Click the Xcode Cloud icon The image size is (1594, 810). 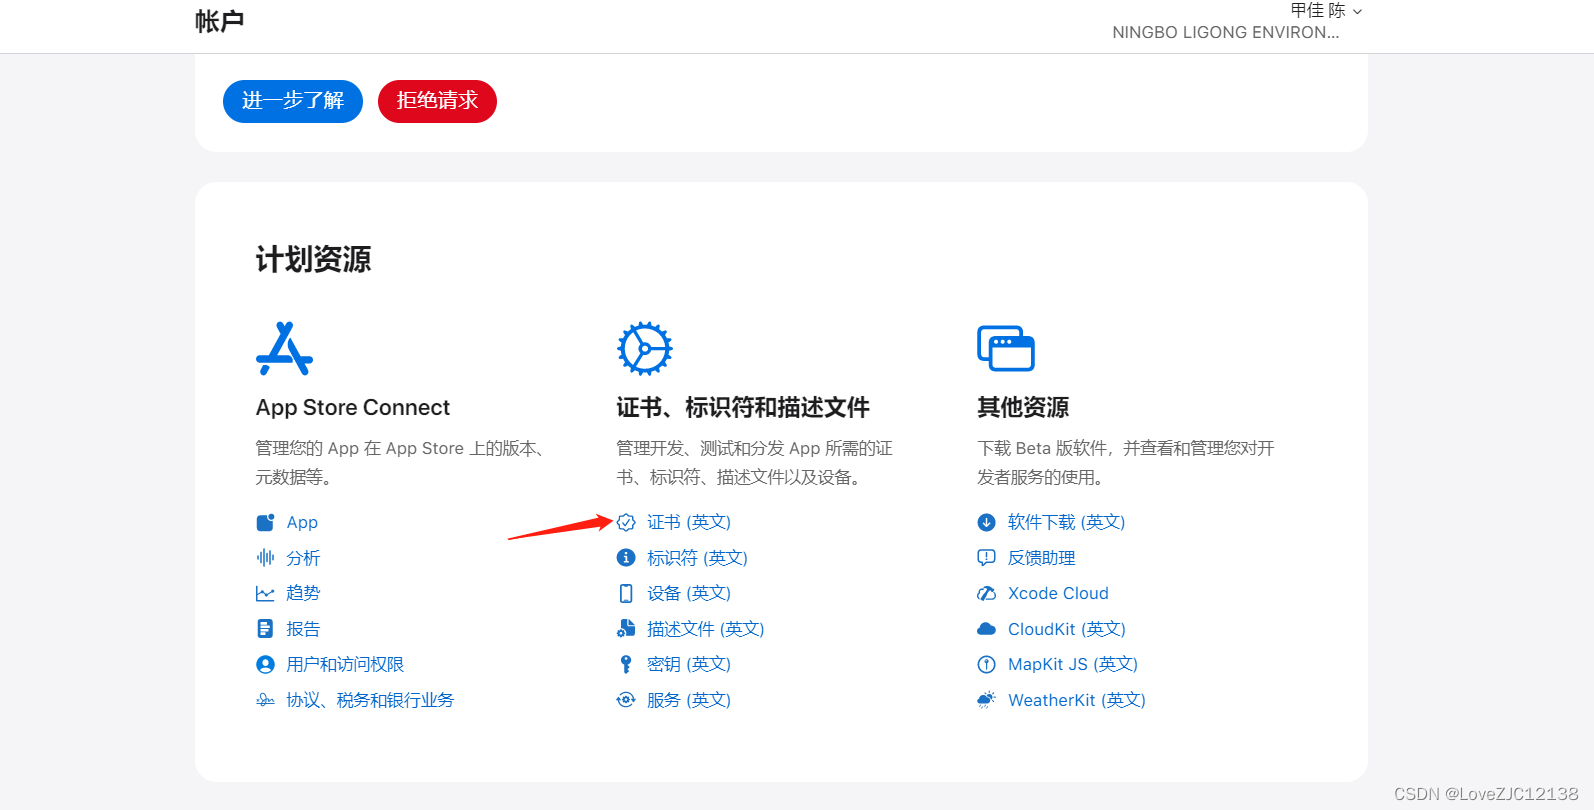987,593
